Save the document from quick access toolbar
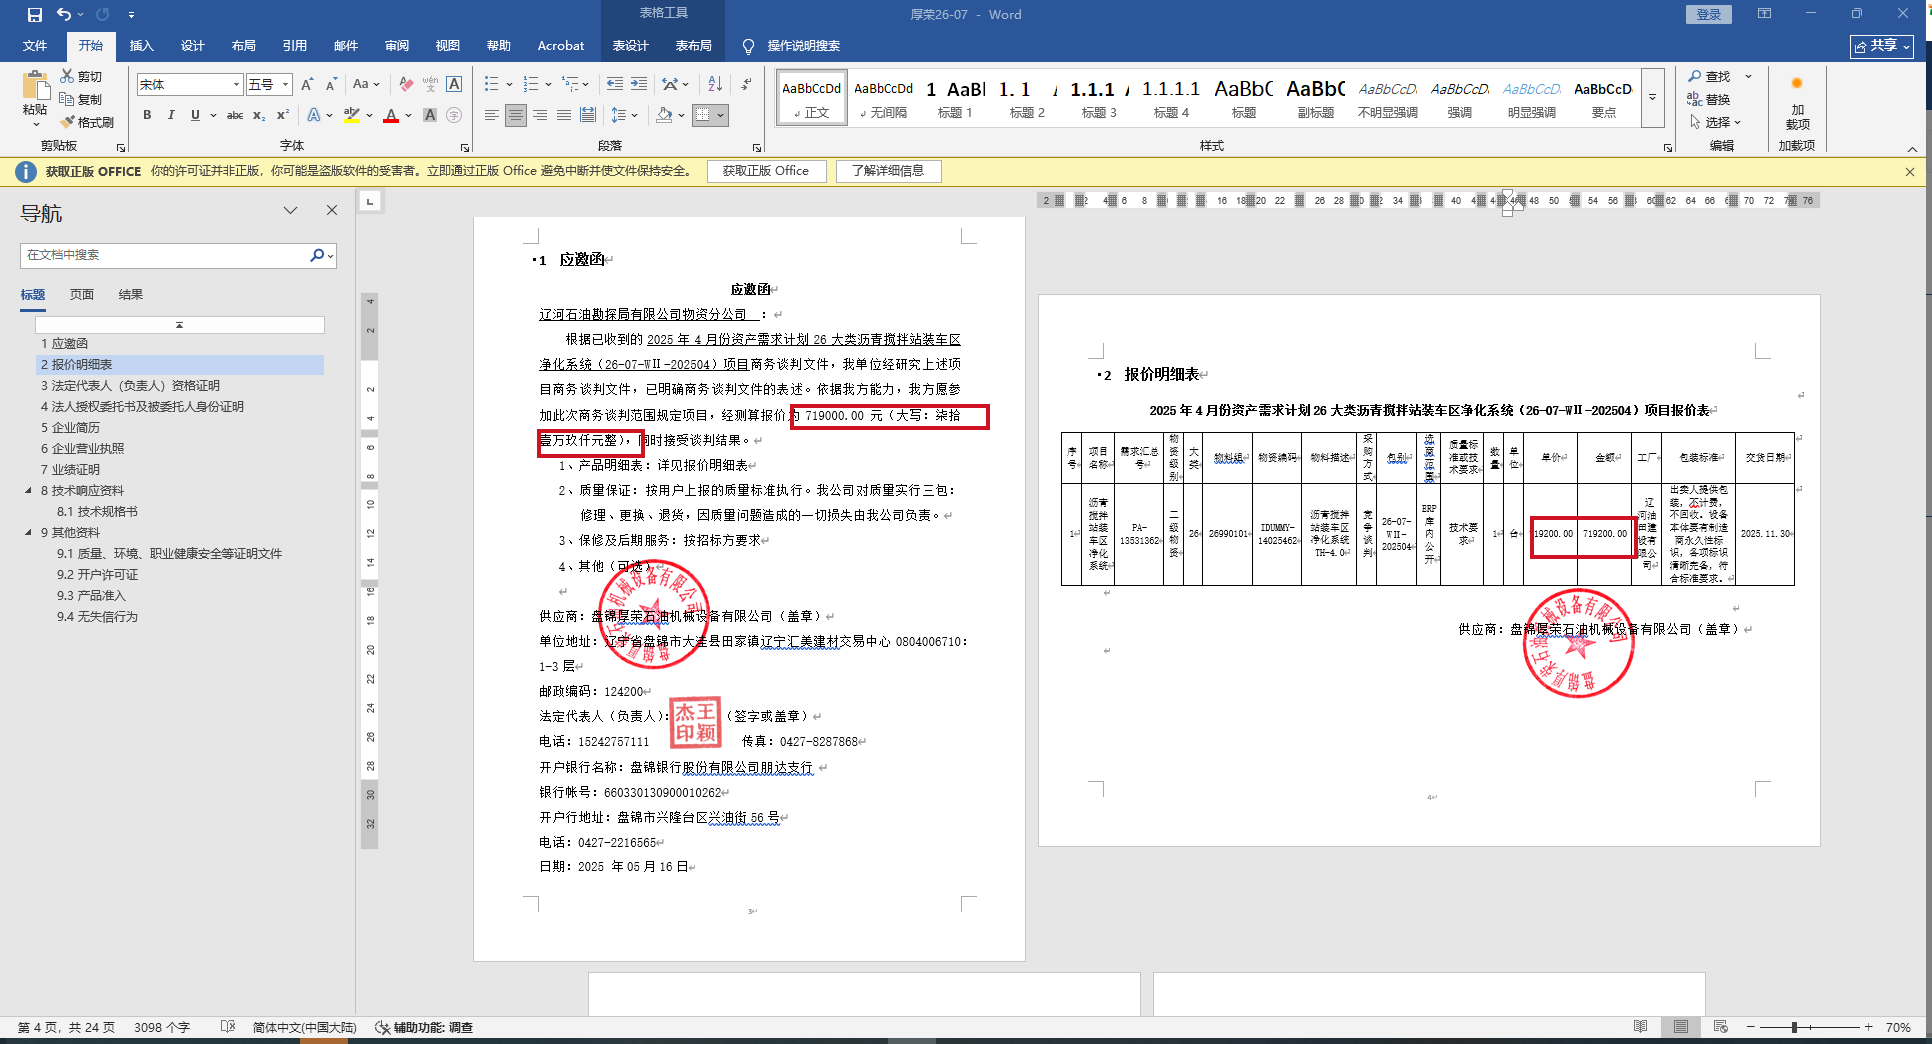 35,15
